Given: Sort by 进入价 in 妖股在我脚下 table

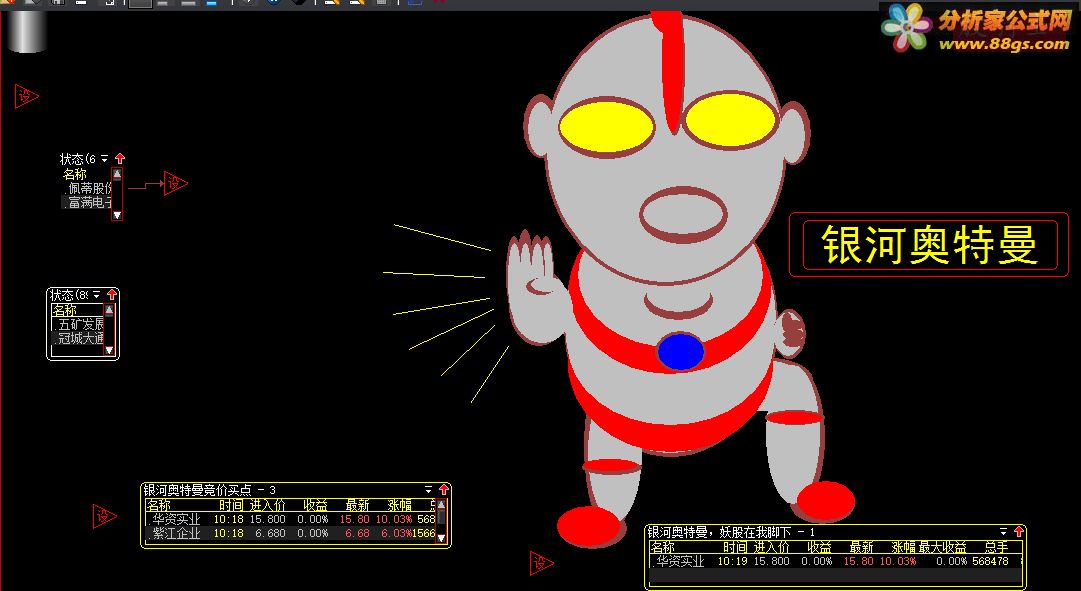Looking at the screenshot, I should click(x=771, y=548).
